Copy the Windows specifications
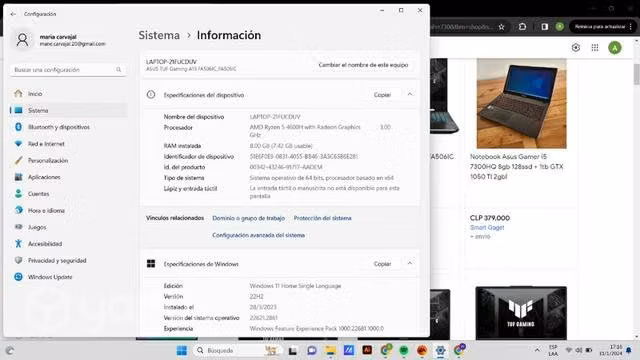This screenshot has width=640, height=360. [x=382, y=264]
